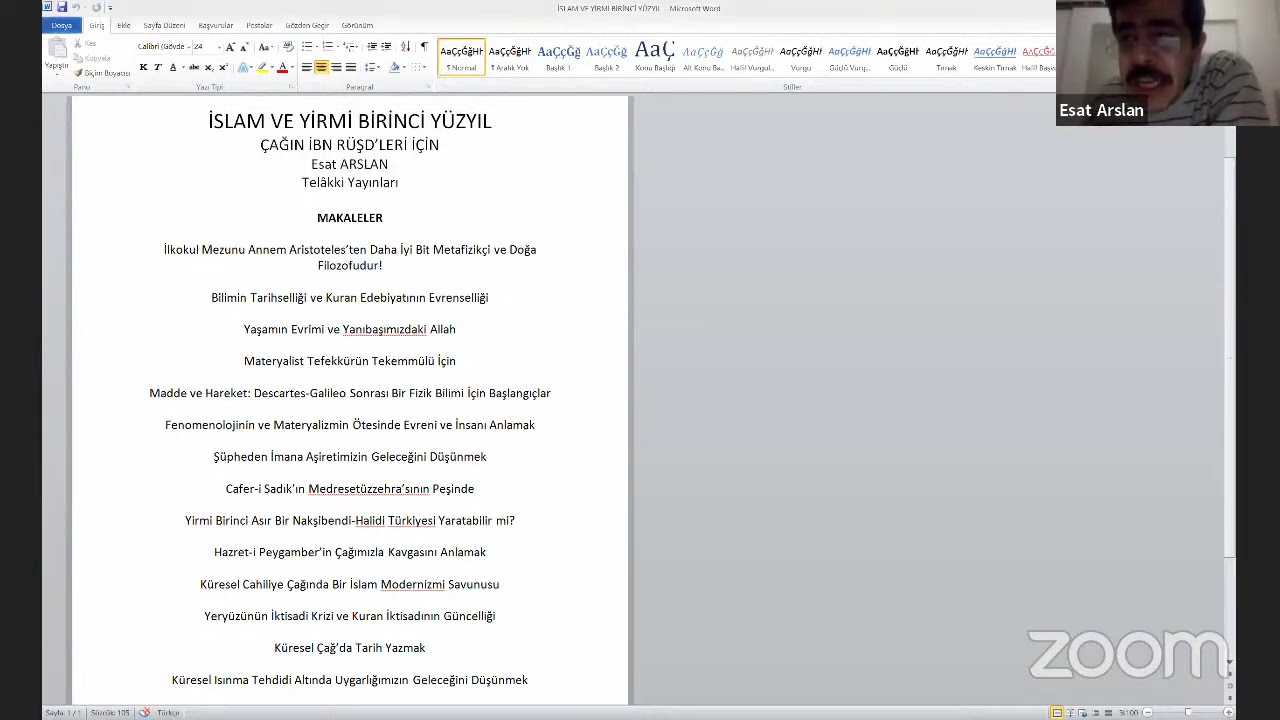Open the Dosya file tab

tap(62, 25)
